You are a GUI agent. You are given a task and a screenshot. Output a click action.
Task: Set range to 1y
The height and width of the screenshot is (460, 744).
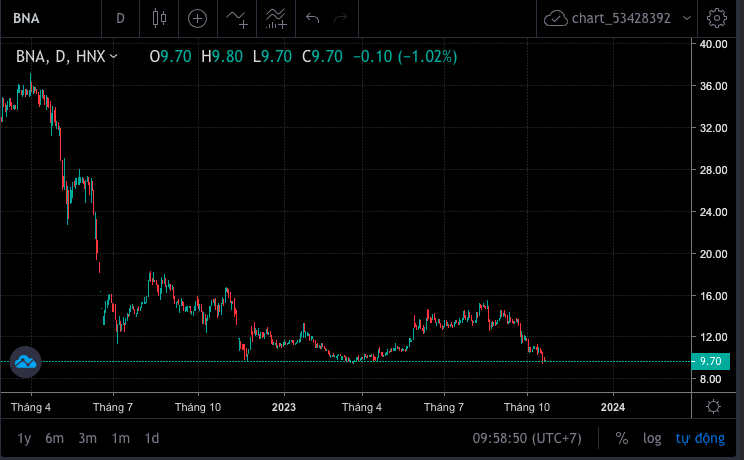click(x=24, y=438)
